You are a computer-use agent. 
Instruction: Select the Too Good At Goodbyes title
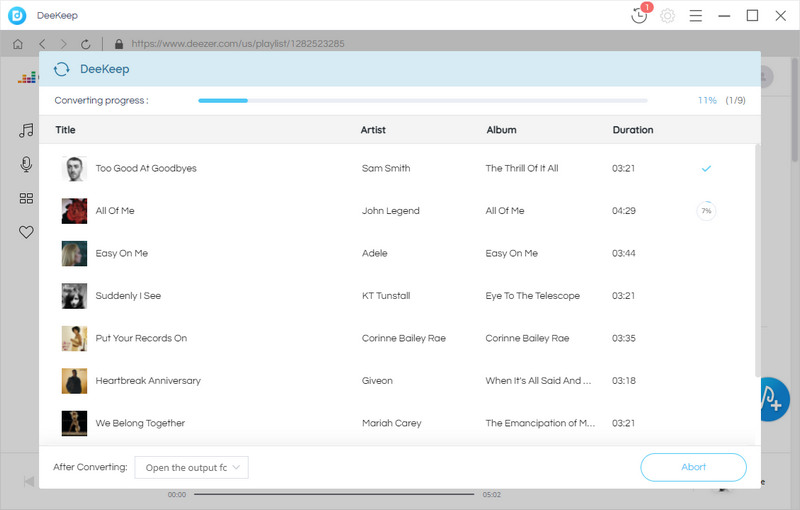(x=146, y=168)
